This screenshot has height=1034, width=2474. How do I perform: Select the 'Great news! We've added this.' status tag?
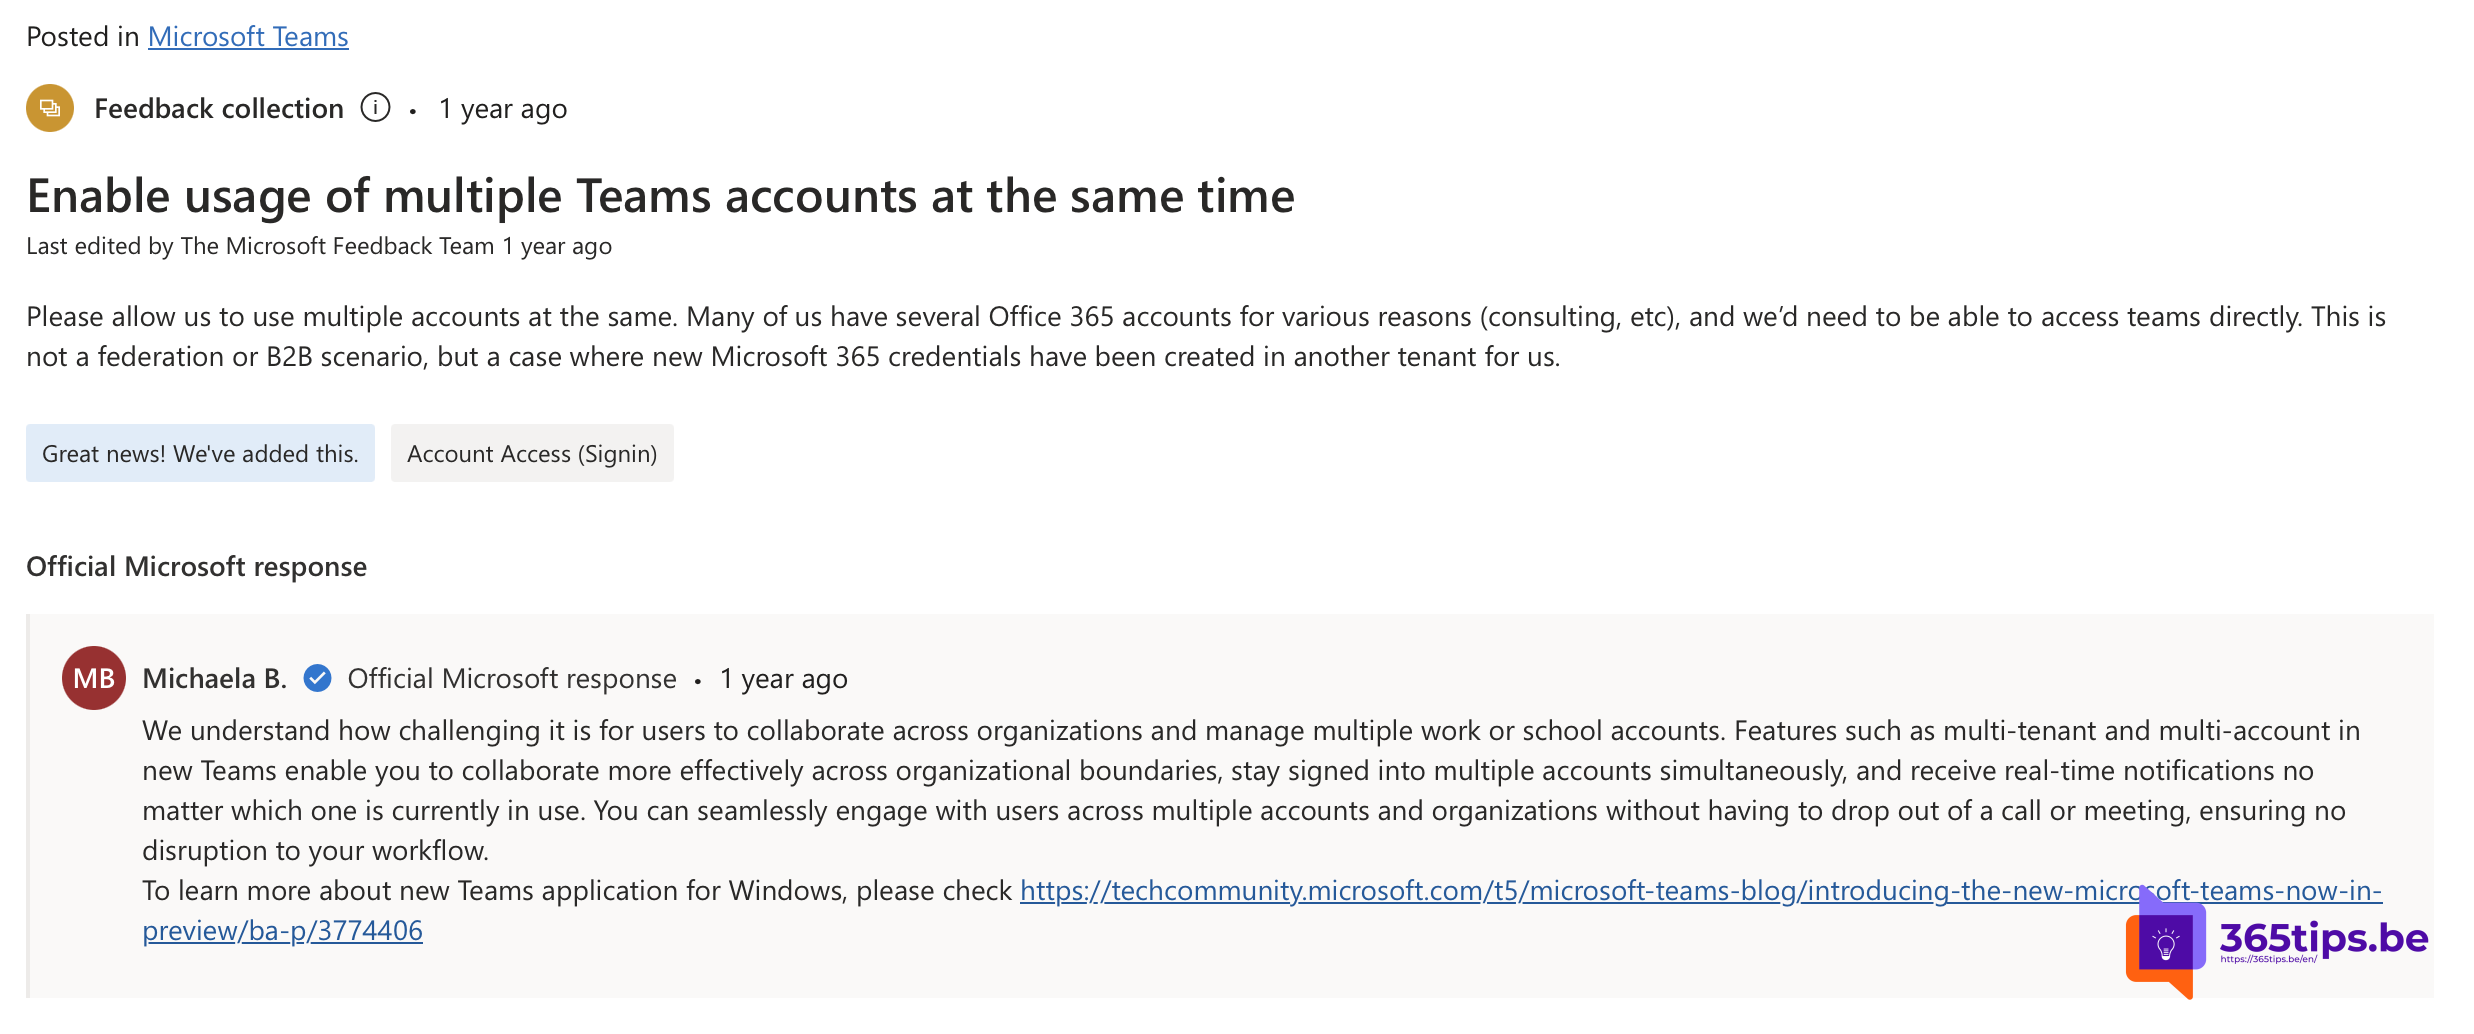200,453
